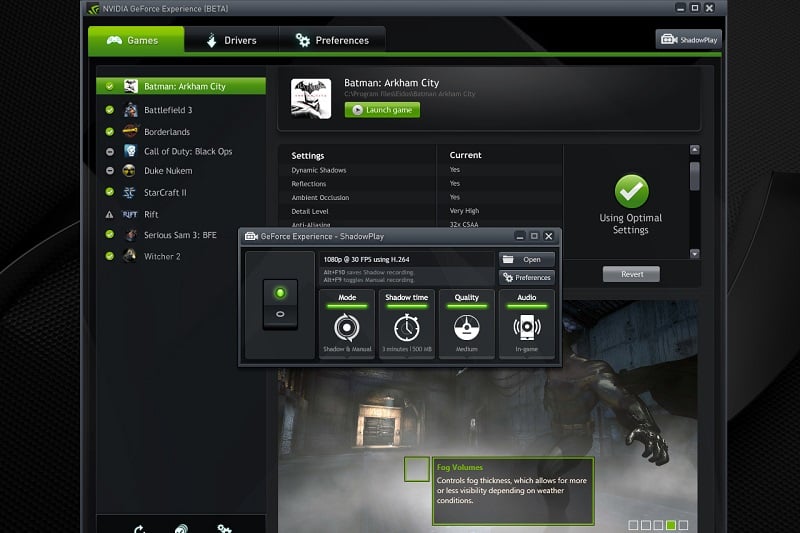Viewport: 800px width, 533px height.
Task: Choose the Borderlands game icon
Action: click(x=131, y=132)
